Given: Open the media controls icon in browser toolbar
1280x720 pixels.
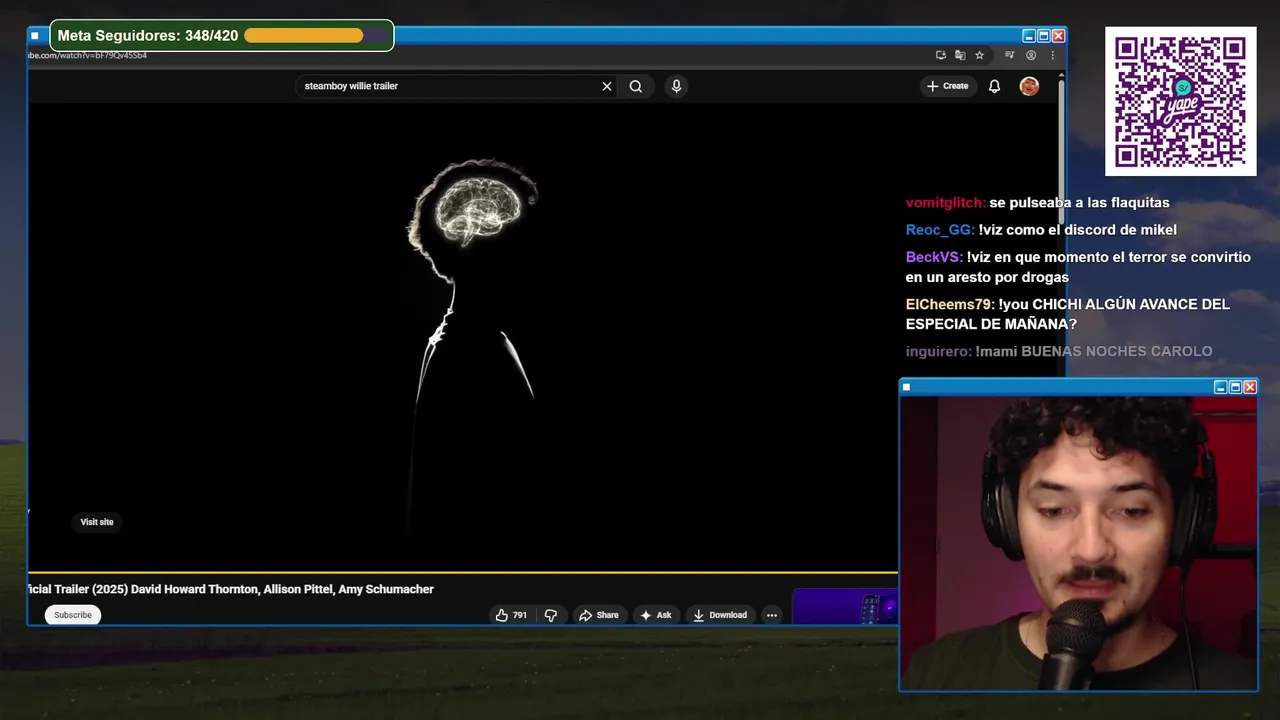Looking at the screenshot, I should point(1010,55).
